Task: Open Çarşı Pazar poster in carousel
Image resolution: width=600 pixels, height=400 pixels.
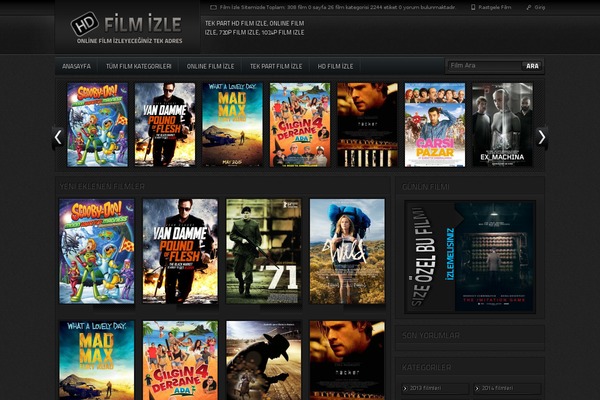Action: click(435, 125)
